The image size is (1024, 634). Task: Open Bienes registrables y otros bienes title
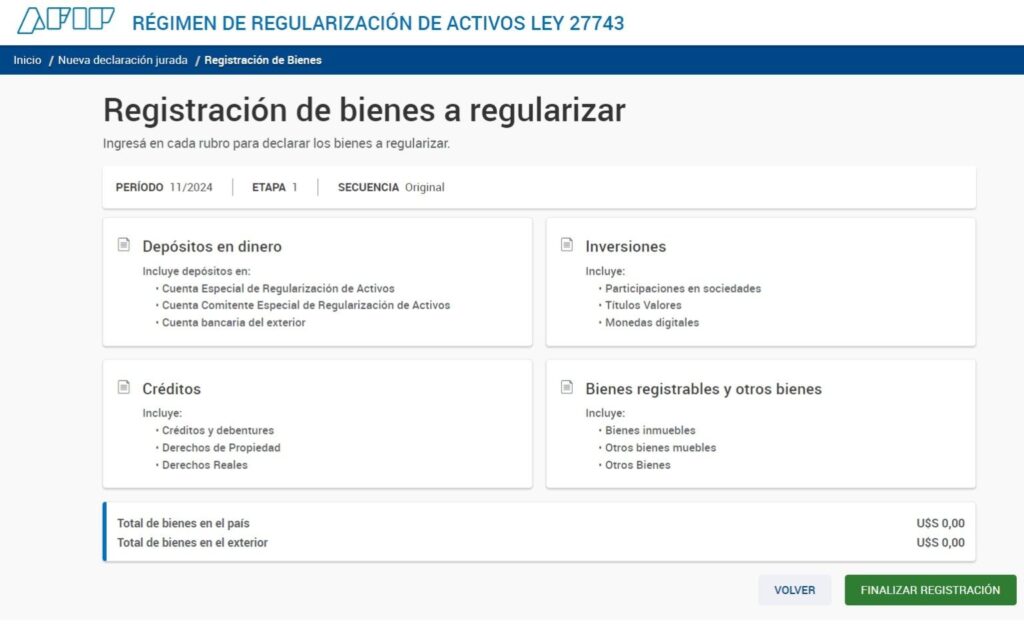[x=703, y=389]
